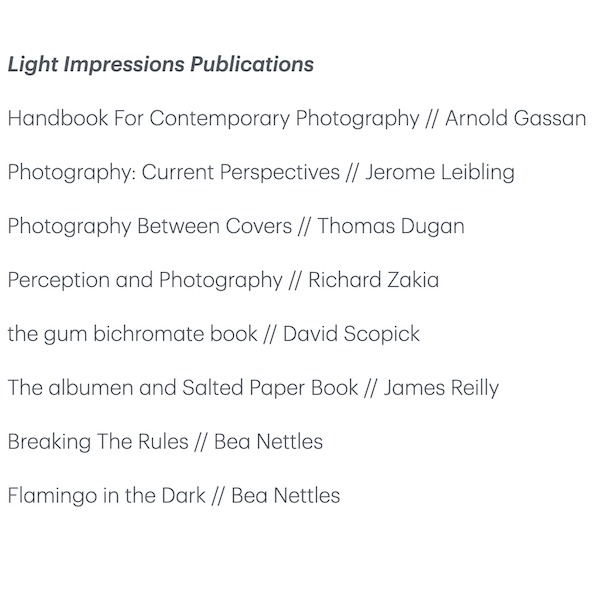Click the author name Thomas Dugan
This screenshot has height=600, width=600.
[391, 226]
